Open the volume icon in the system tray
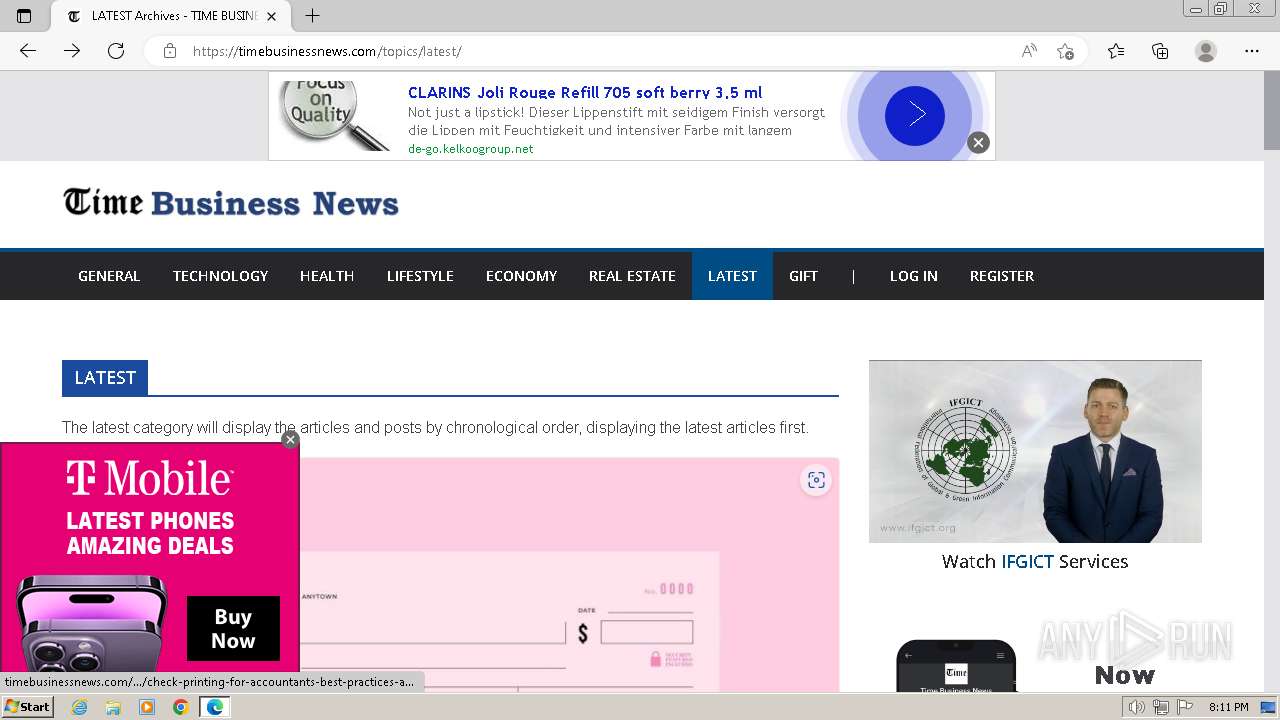1280x720 pixels. (1137, 707)
